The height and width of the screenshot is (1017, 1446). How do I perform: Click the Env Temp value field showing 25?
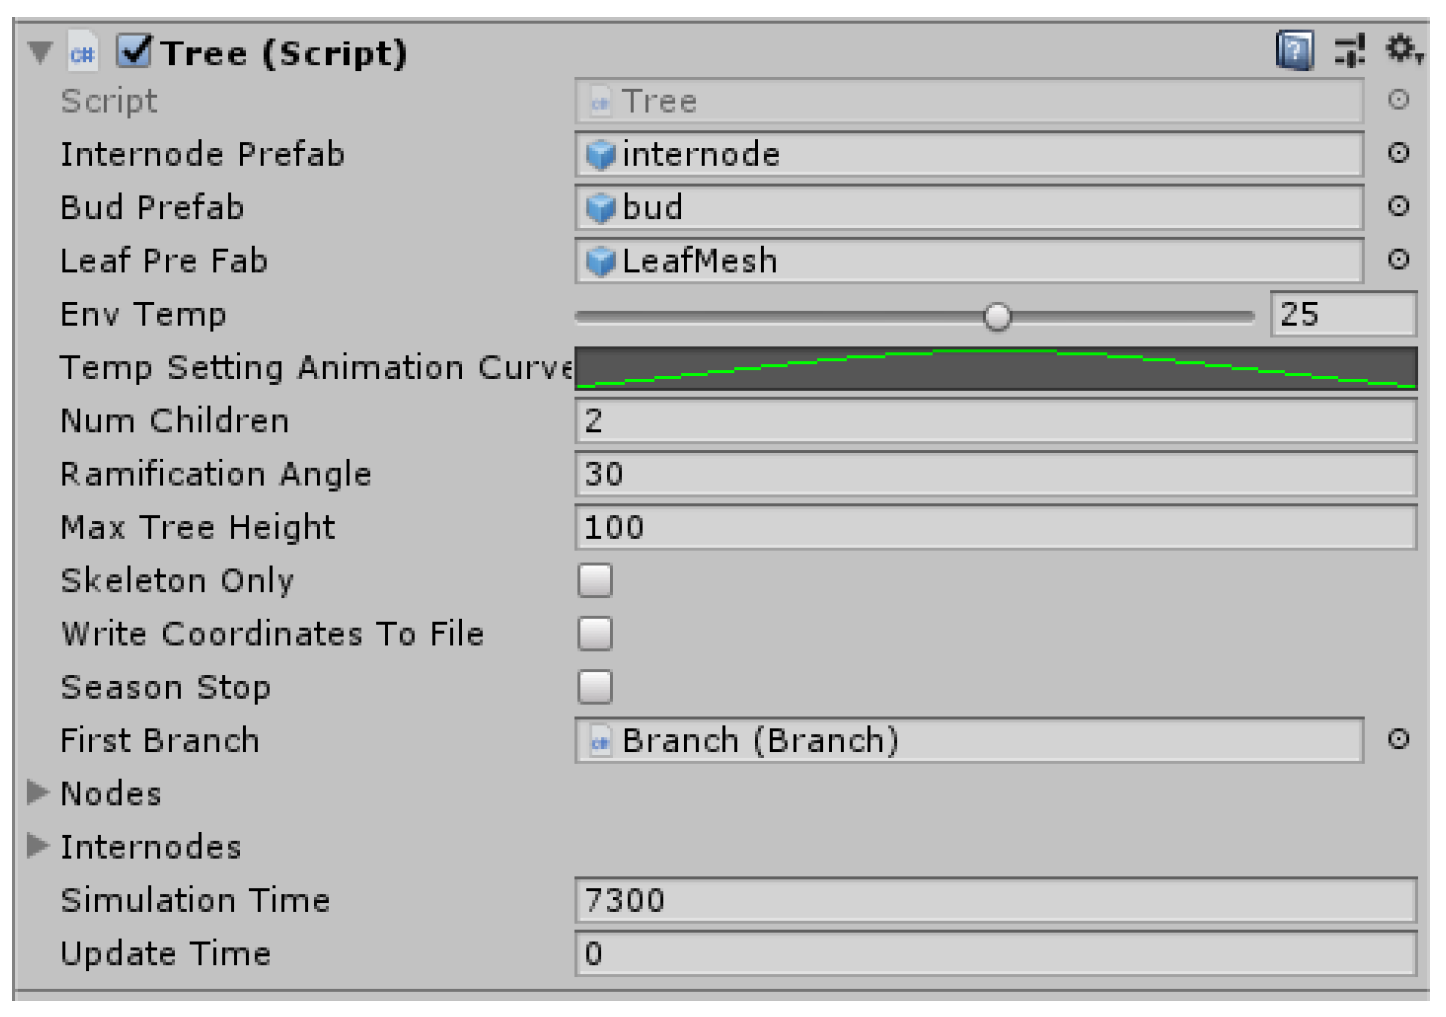pyautogui.click(x=1343, y=314)
